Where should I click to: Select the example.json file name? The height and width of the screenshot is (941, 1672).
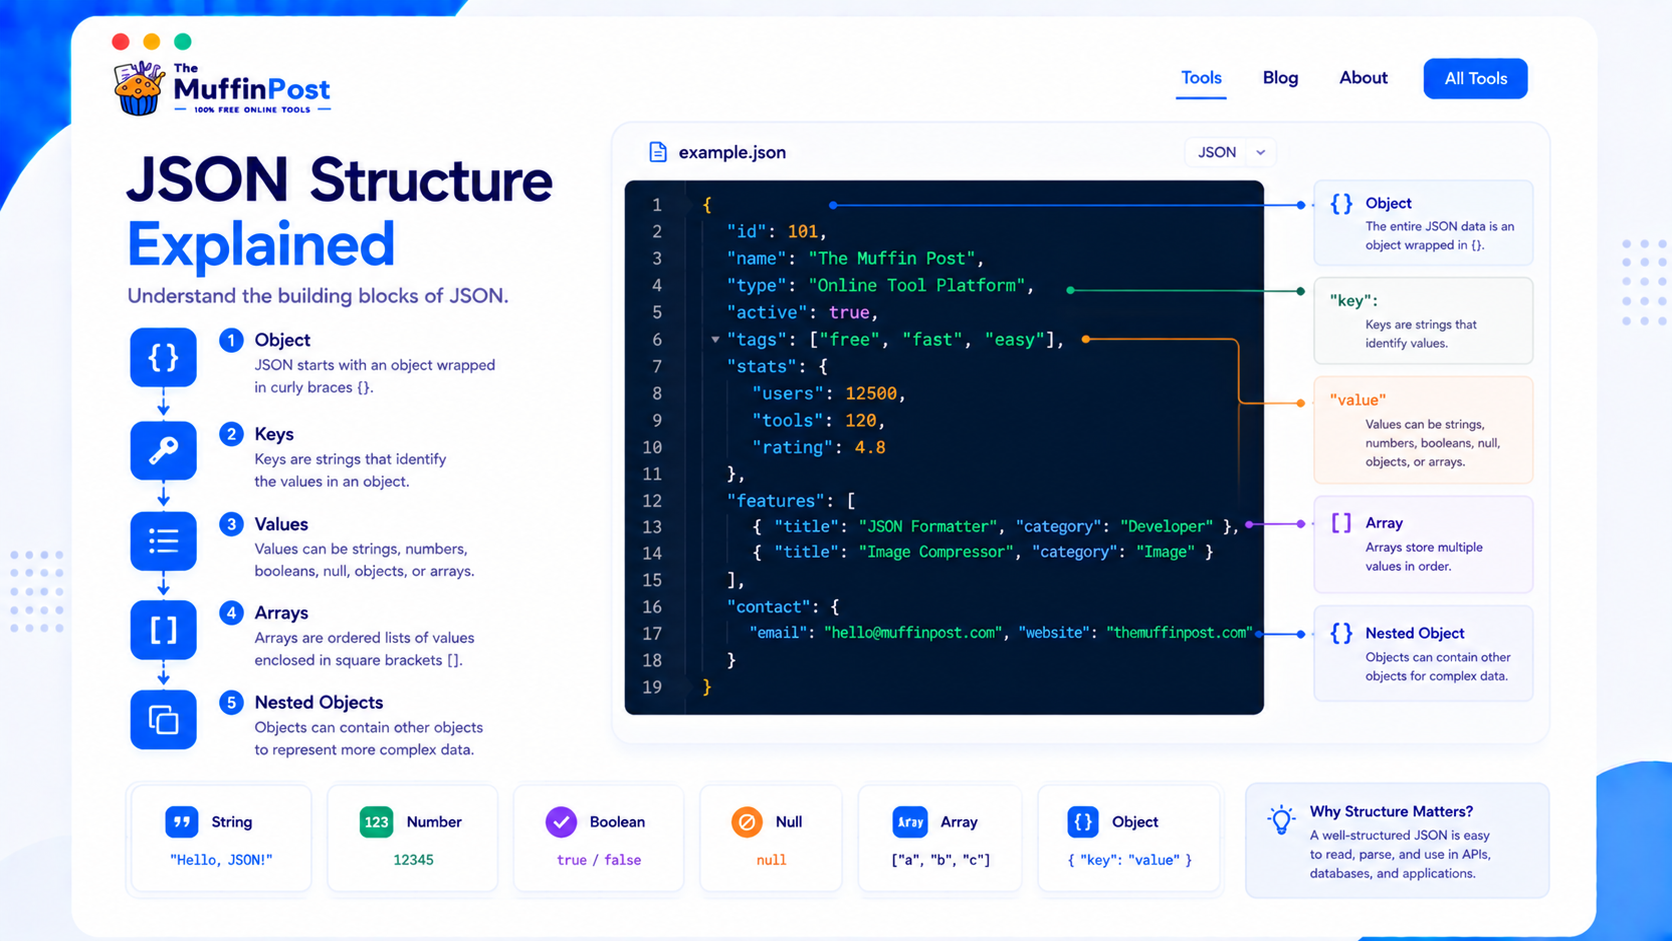tap(732, 152)
